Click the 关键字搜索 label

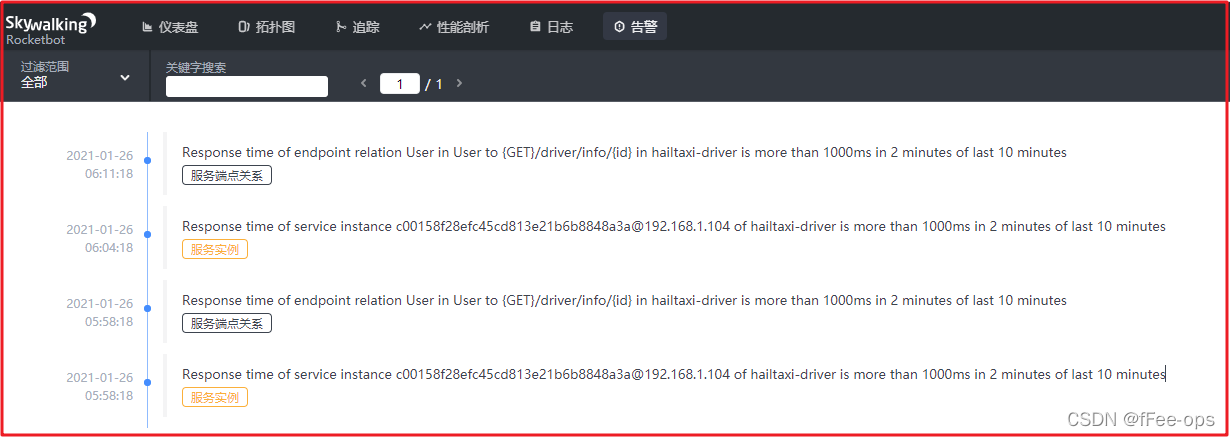[196, 67]
